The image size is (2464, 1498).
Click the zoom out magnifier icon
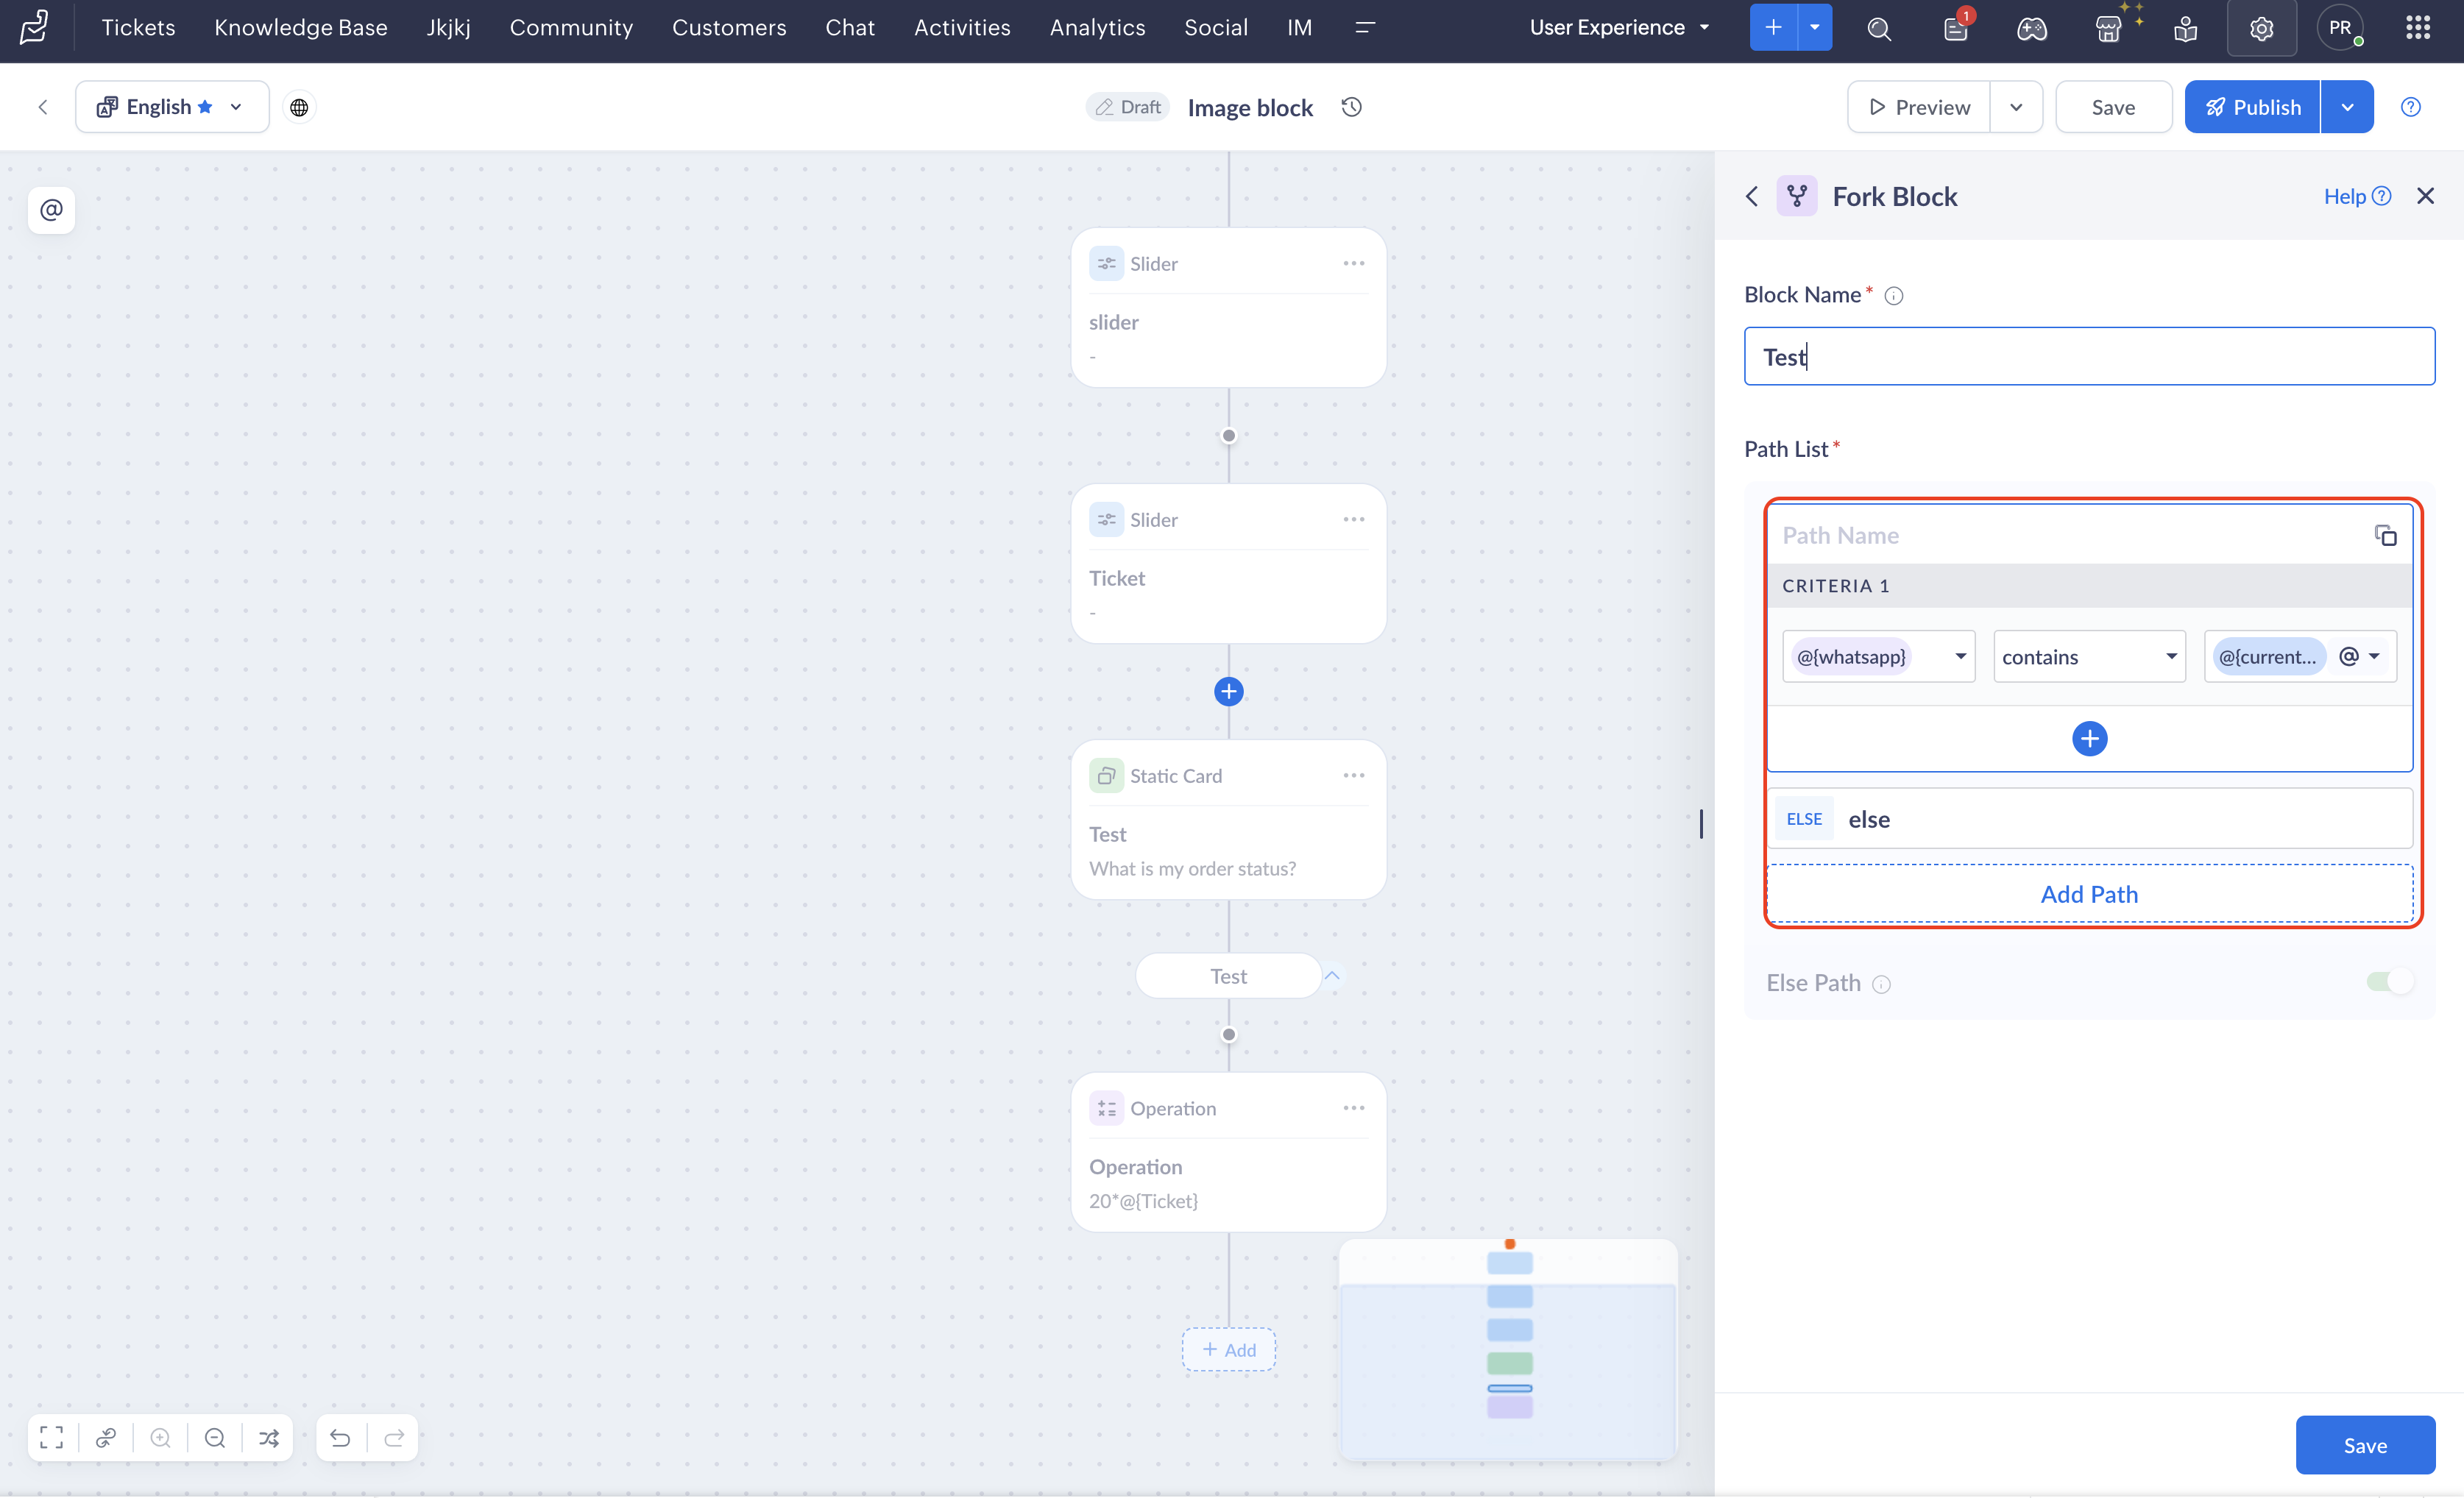(214, 1437)
